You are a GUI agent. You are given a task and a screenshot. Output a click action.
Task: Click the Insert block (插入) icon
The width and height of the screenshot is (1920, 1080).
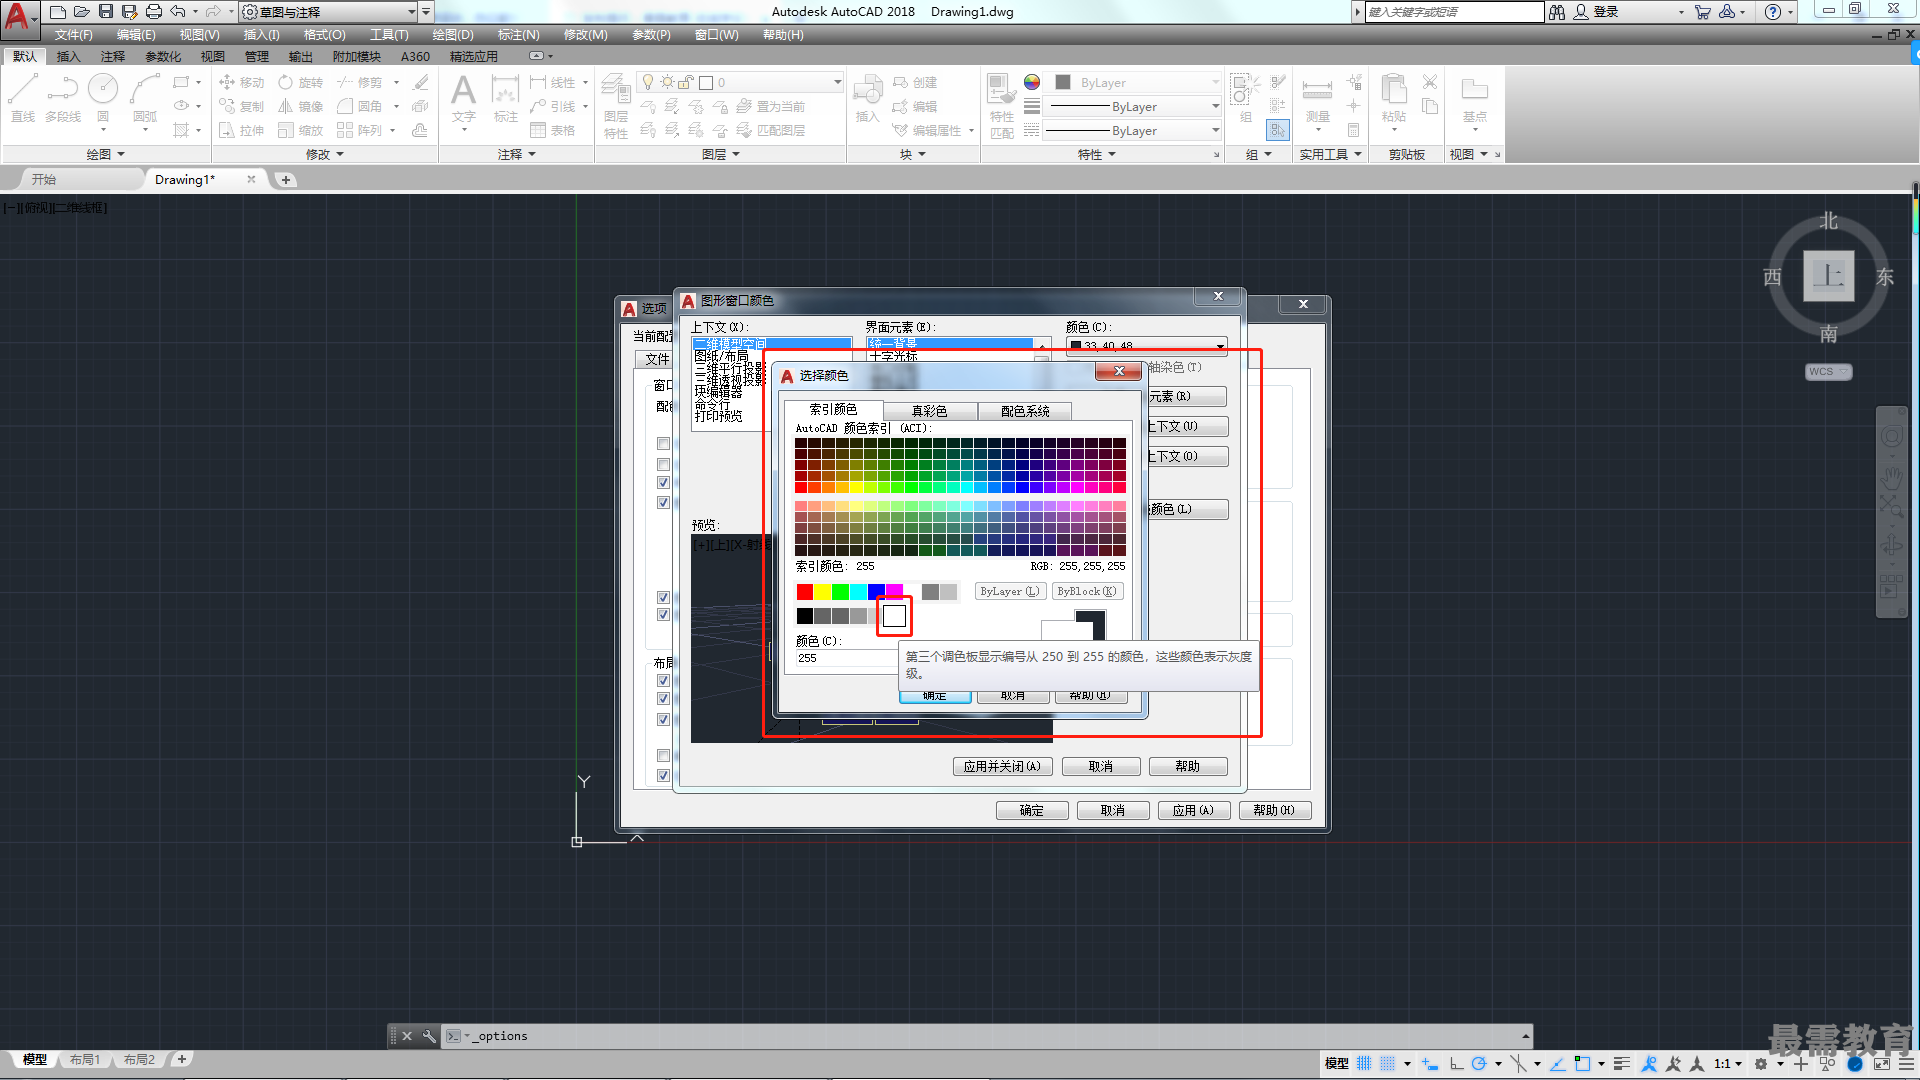pos(867,98)
